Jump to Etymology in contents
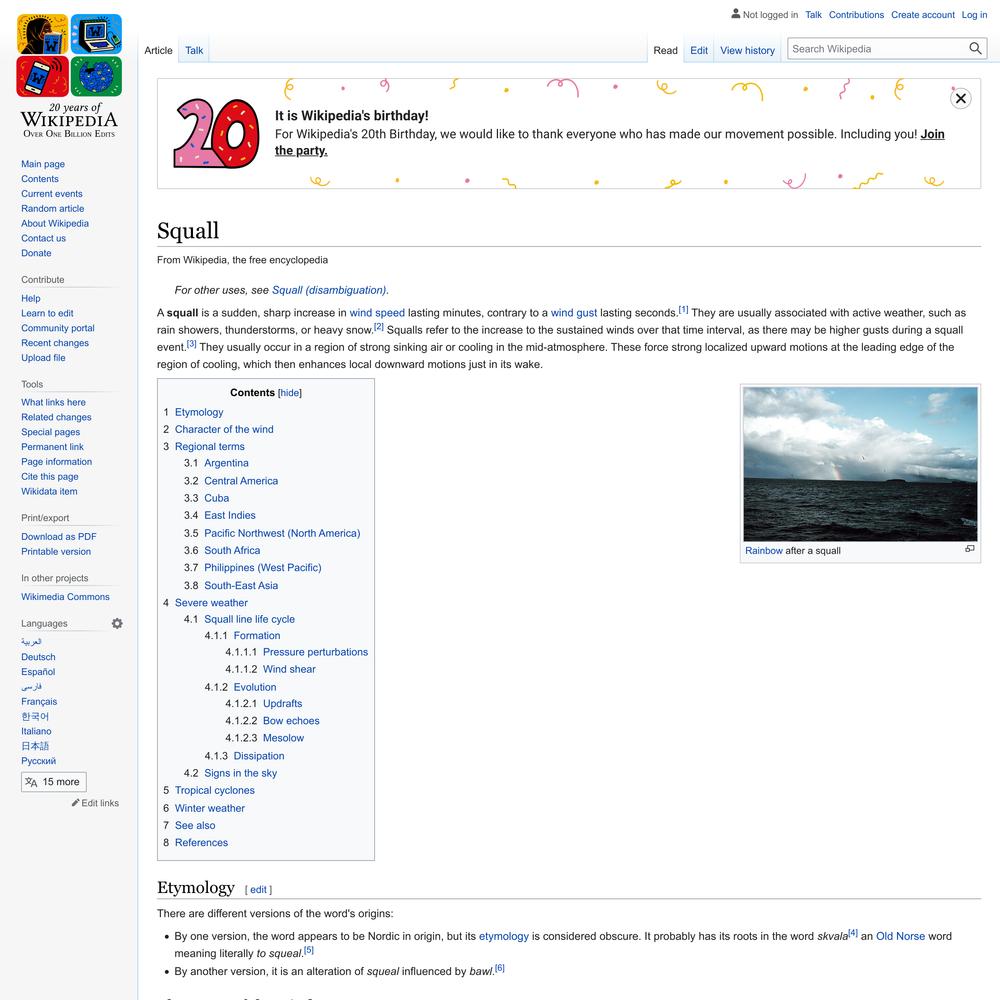This screenshot has width=1000, height=1000. click(199, 413)
